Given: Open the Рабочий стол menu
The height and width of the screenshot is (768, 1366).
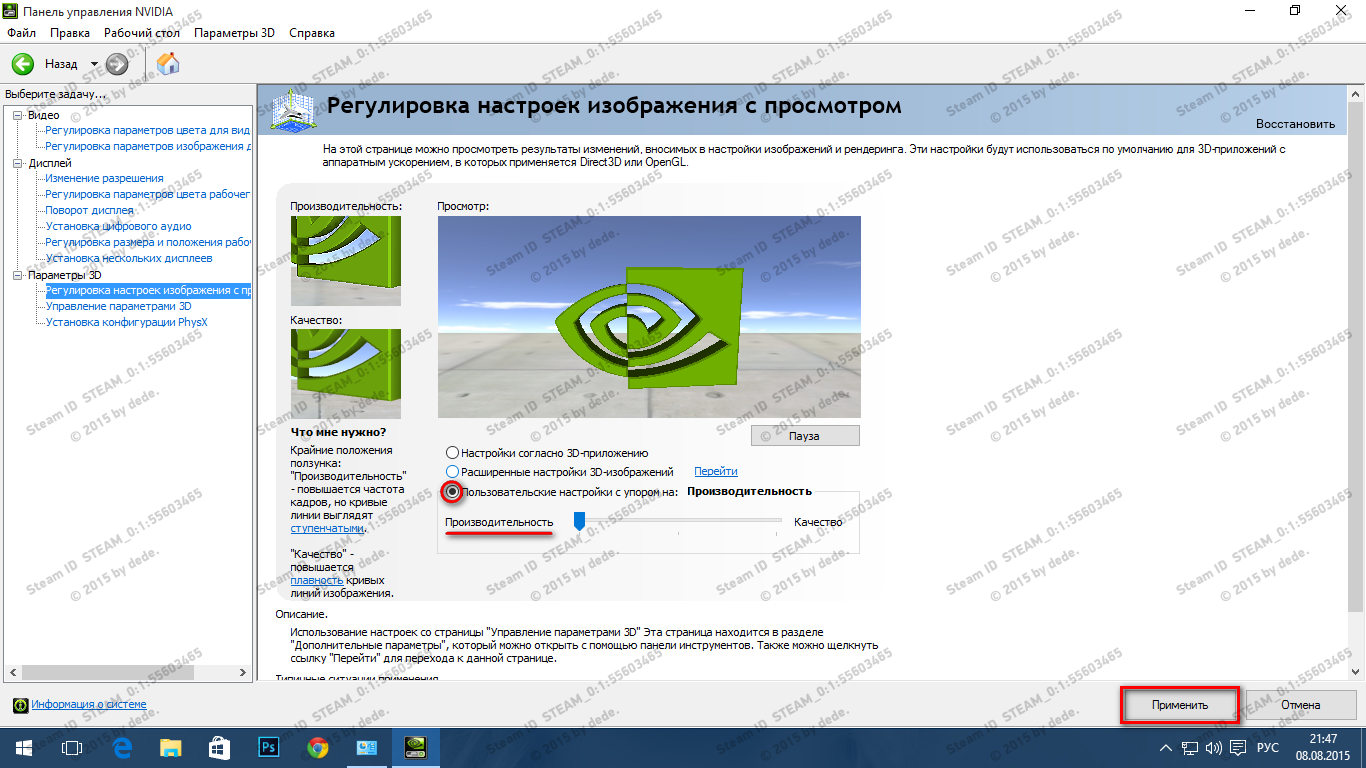Looking at the screenshot, I should (x=142, y=33).
